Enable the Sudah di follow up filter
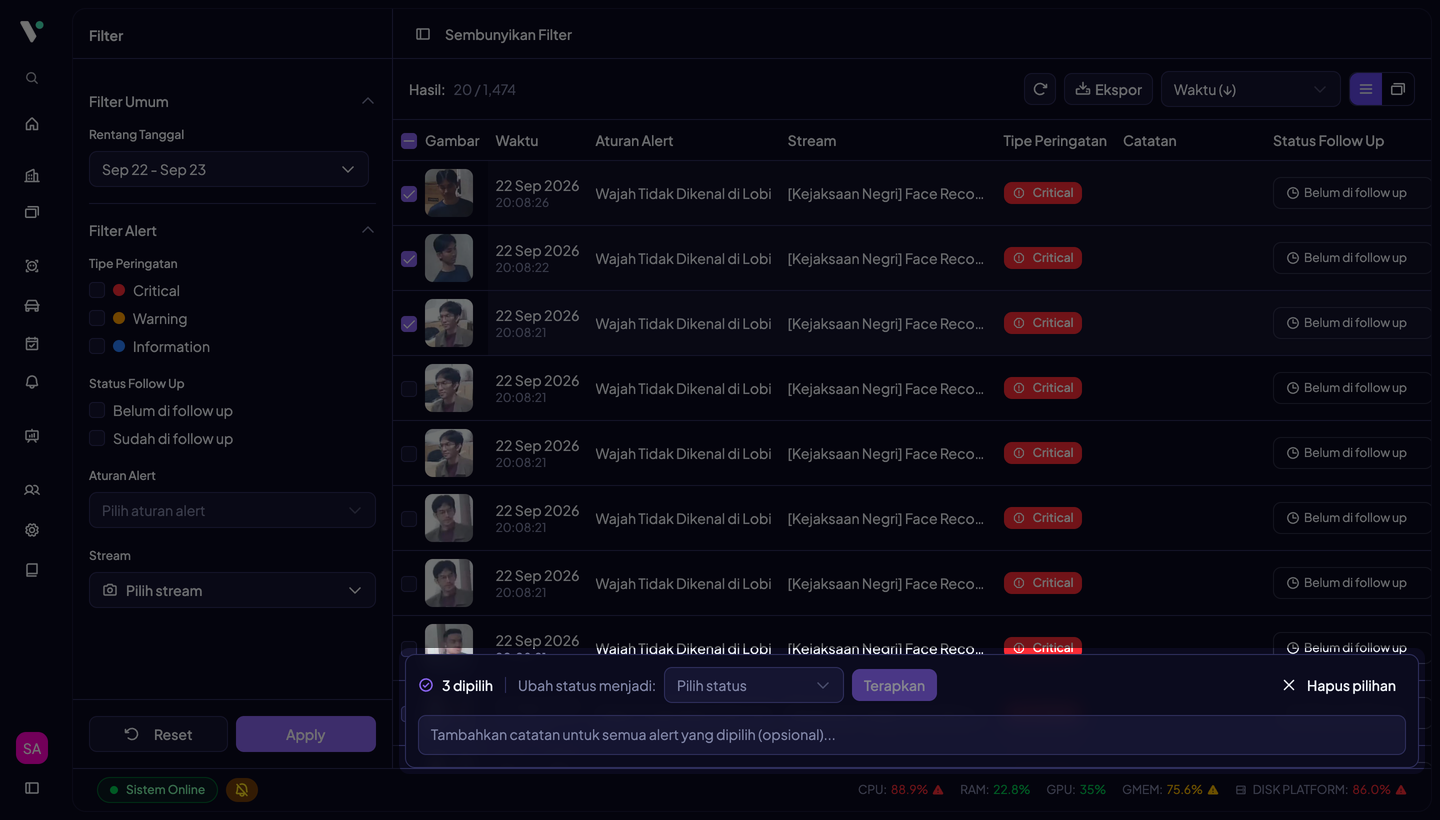The image size is (1440, 820). coord(97,438)
